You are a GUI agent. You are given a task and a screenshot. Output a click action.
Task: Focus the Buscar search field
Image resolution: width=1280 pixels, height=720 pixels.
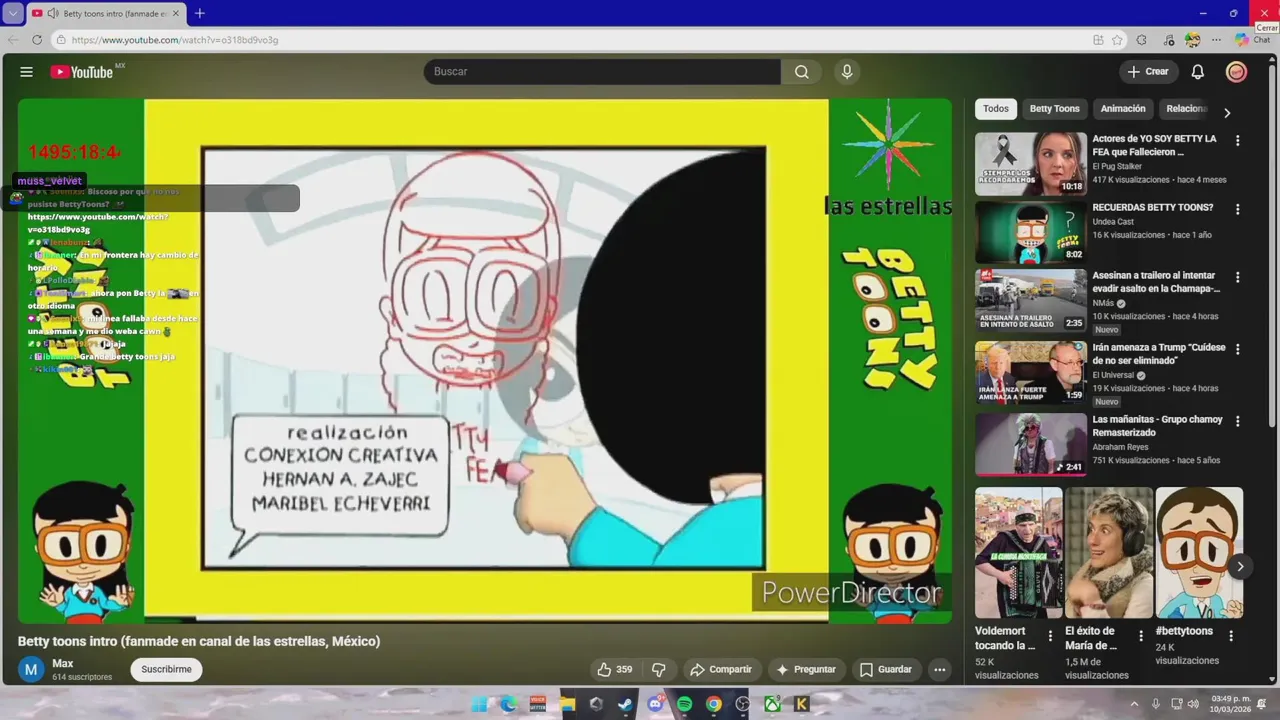602,72
